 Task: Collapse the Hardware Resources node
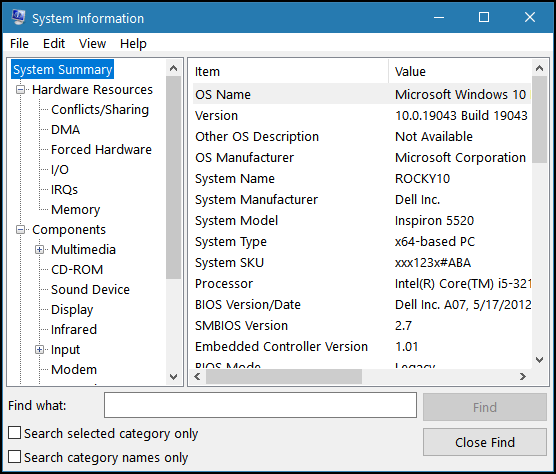coord(21,90)
